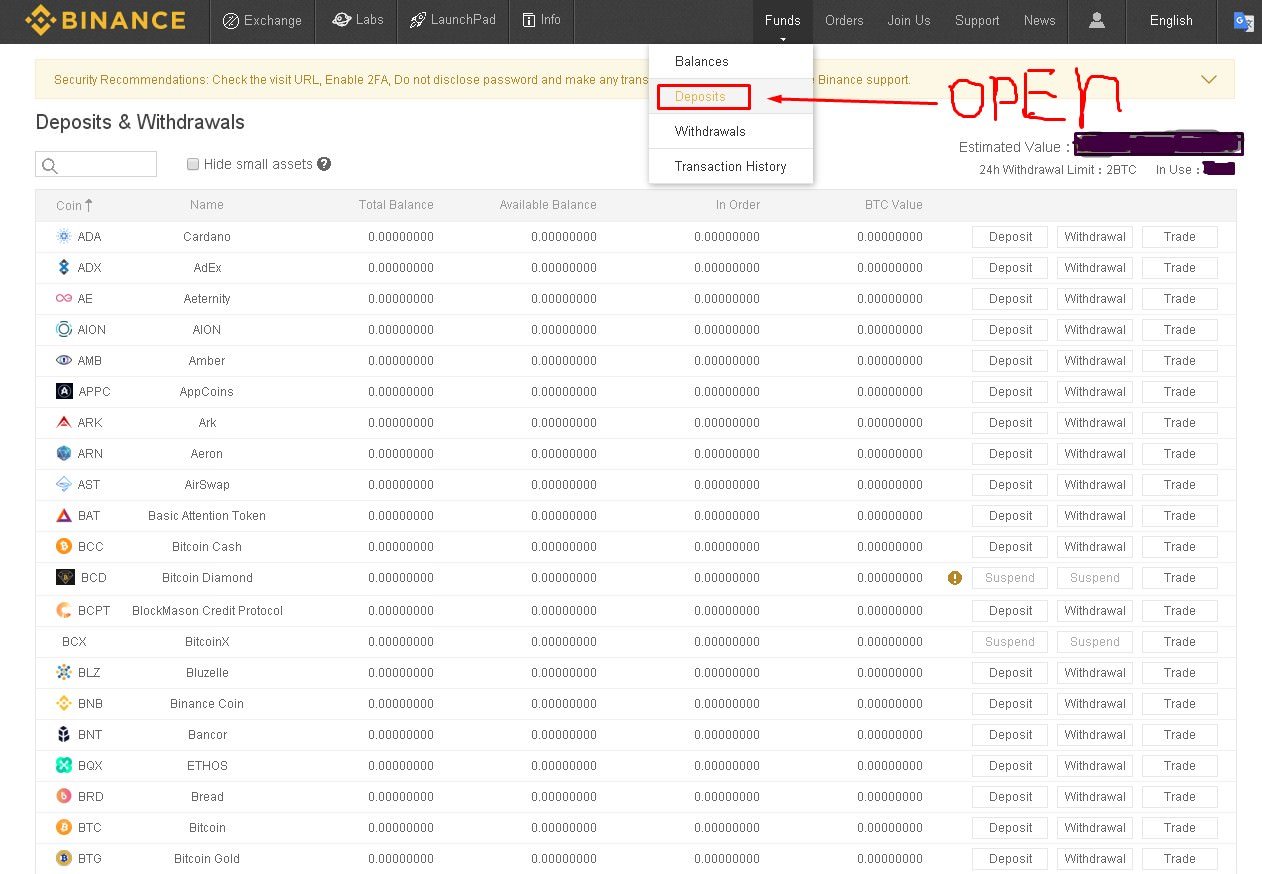This screenshot has width=1262, height=874.
Task: Click Withdrawal button for BNB
Action: tap(1095, 704)
